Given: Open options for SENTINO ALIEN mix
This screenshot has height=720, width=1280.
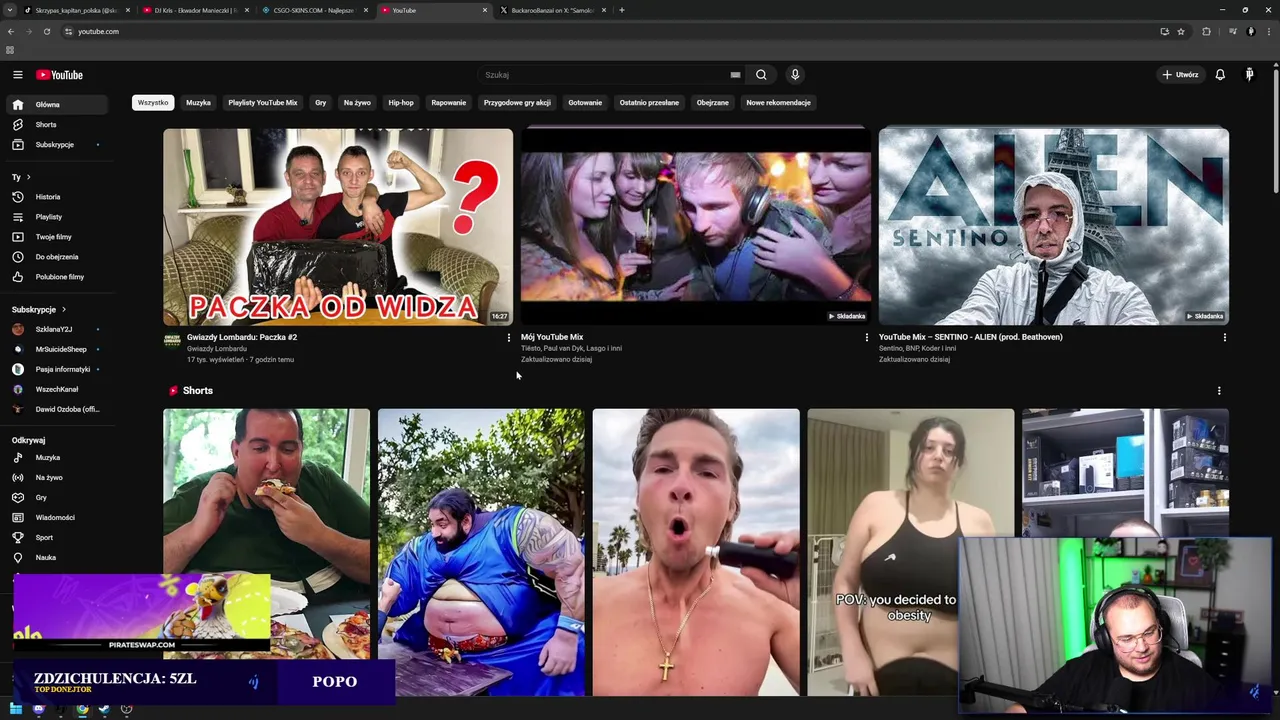Looking at the screenshot, I should point(1224,338).
